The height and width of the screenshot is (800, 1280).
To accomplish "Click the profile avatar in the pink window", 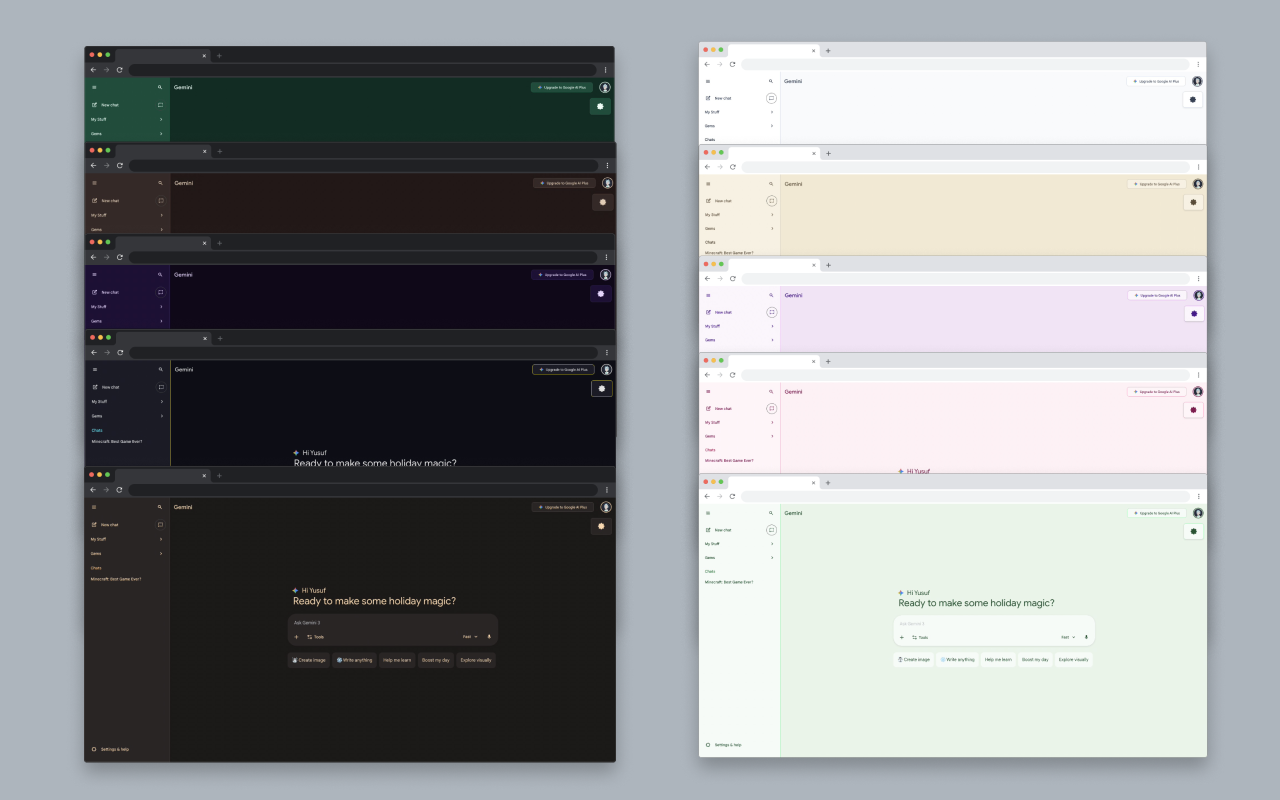I will pos(1198,391).
